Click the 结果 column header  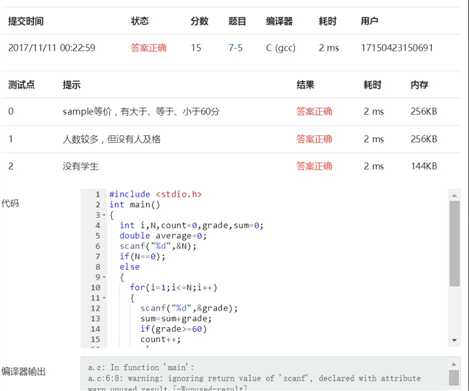305,85
